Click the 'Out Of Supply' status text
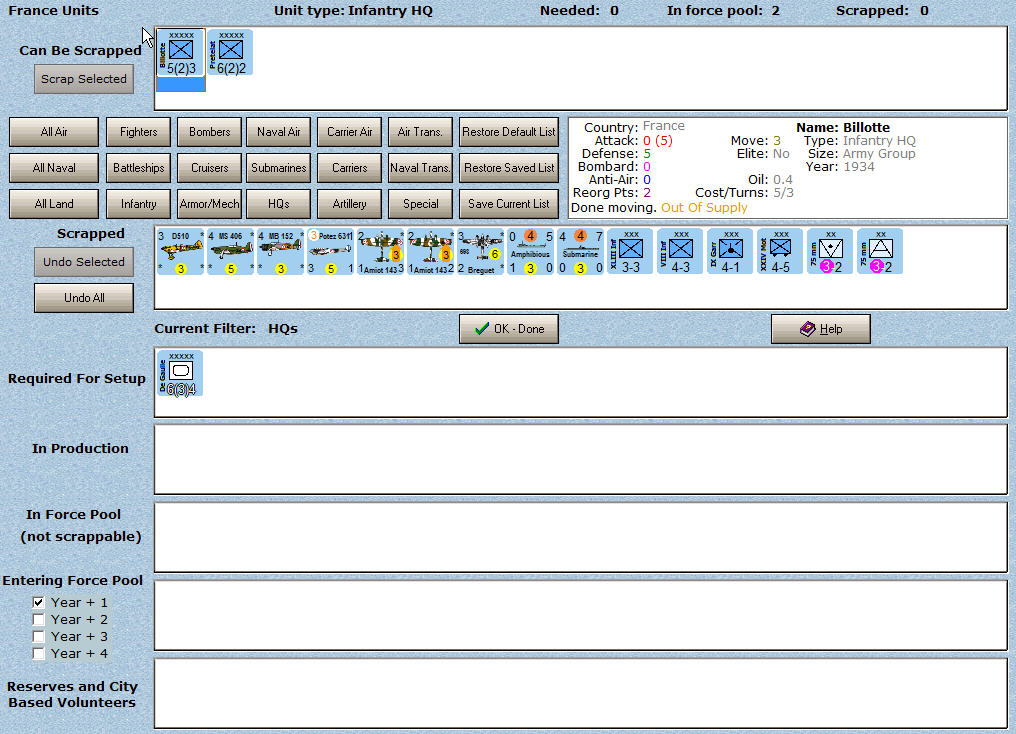 tap(704, 208)
